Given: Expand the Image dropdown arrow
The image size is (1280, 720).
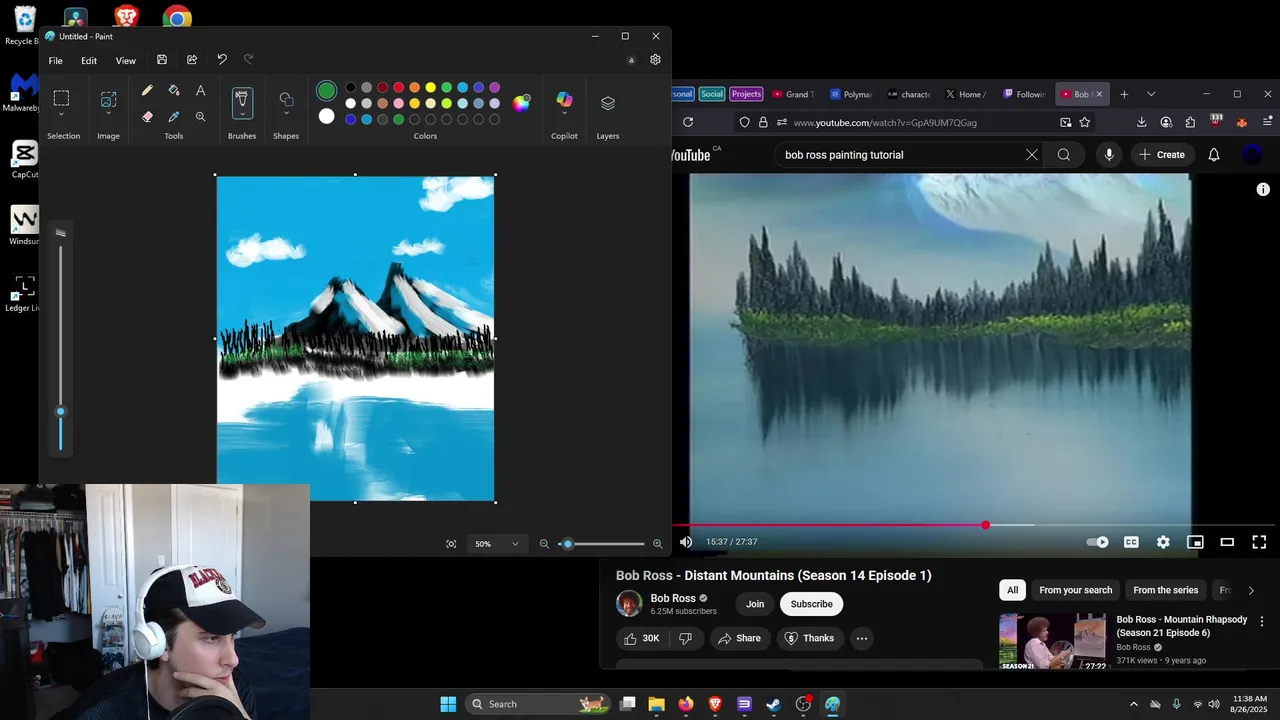Looking at the screenshot, I should pyautogui.click(x=108, y=114).
